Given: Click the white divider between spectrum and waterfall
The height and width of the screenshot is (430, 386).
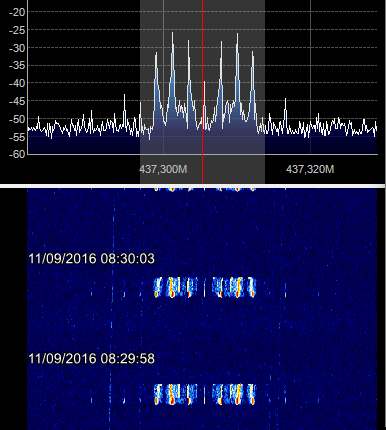Looking at the screenshot, I should click(x=193, y=186).
